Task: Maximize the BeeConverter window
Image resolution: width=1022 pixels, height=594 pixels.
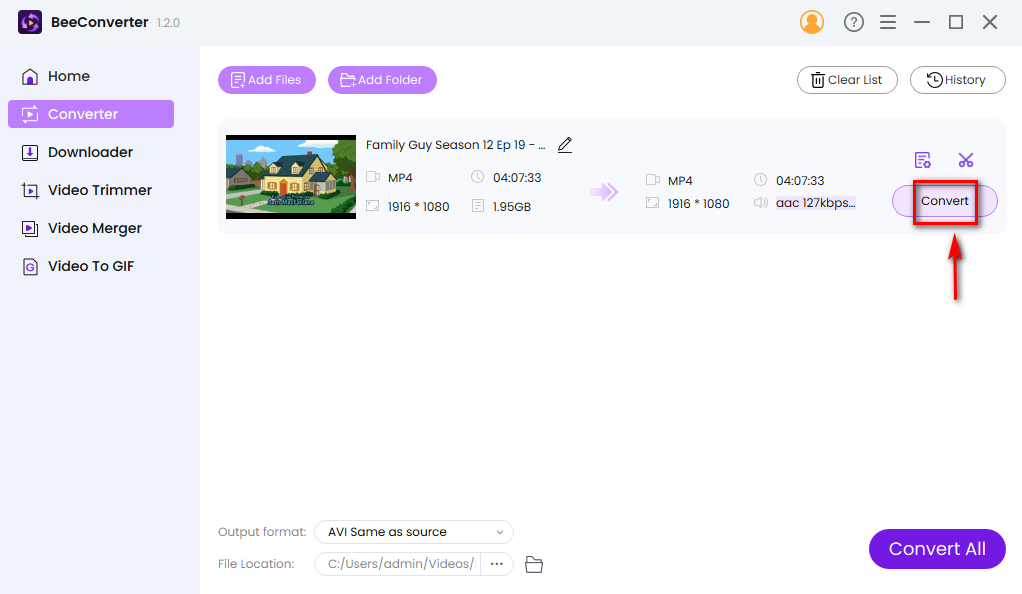Action: coord(956,22)
